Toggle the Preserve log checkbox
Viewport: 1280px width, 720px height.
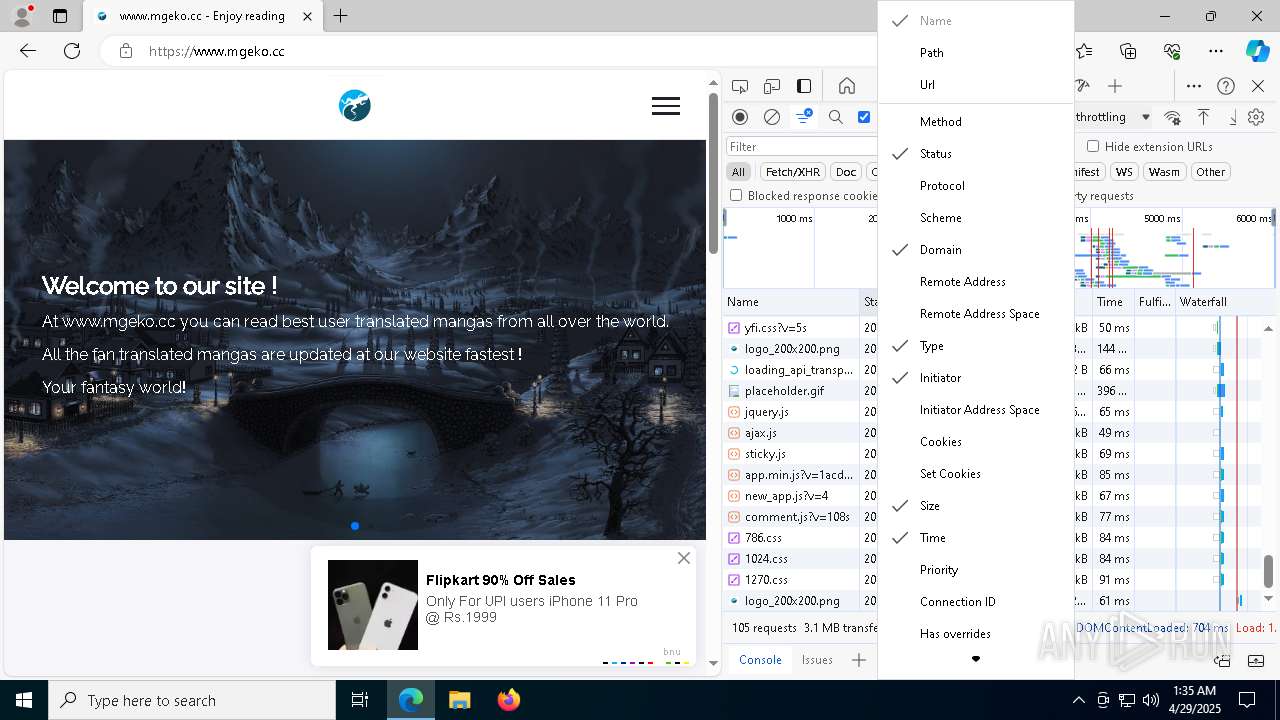pyautogui.click(x=864, y=117)
